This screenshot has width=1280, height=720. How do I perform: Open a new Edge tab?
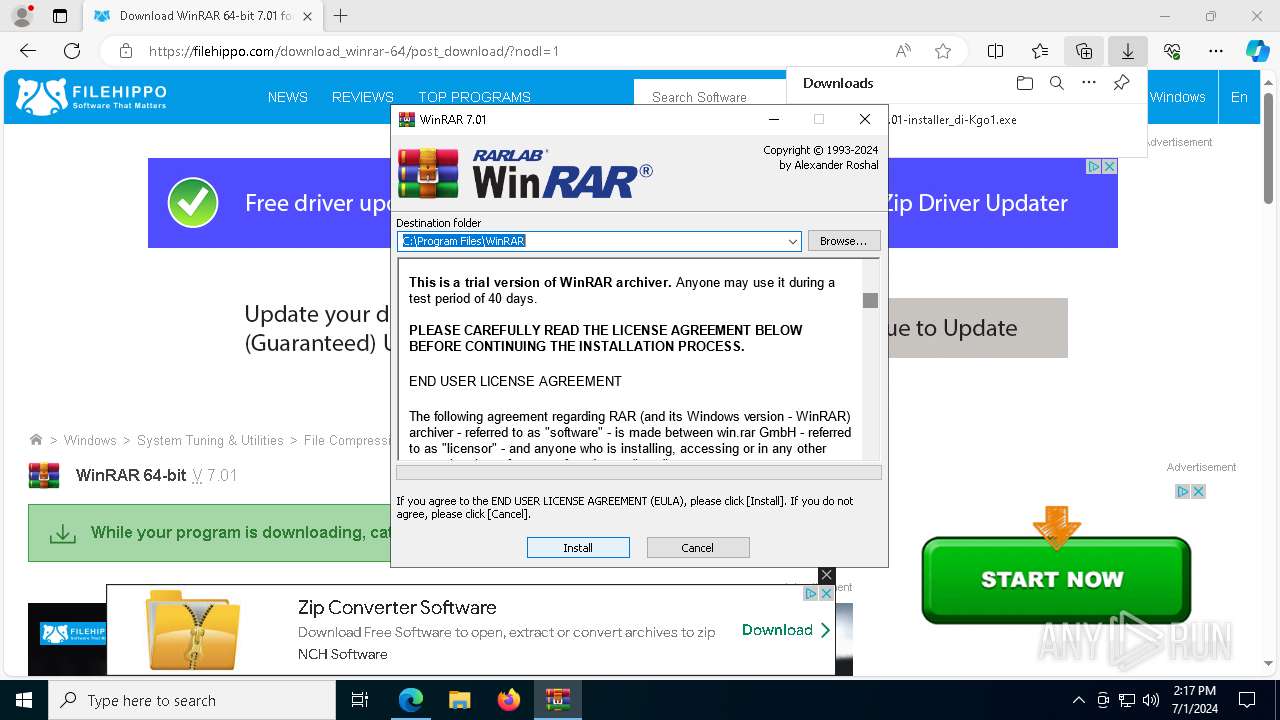(341, 16)
